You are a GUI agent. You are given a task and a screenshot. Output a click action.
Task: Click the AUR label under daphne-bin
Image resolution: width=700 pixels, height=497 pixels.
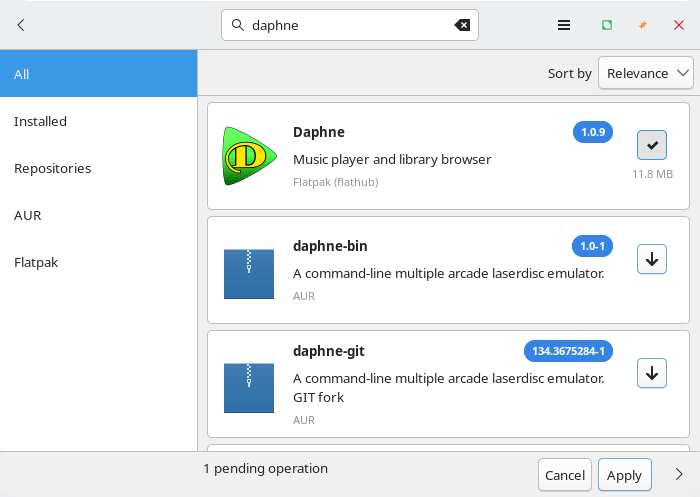coord(304,296)
